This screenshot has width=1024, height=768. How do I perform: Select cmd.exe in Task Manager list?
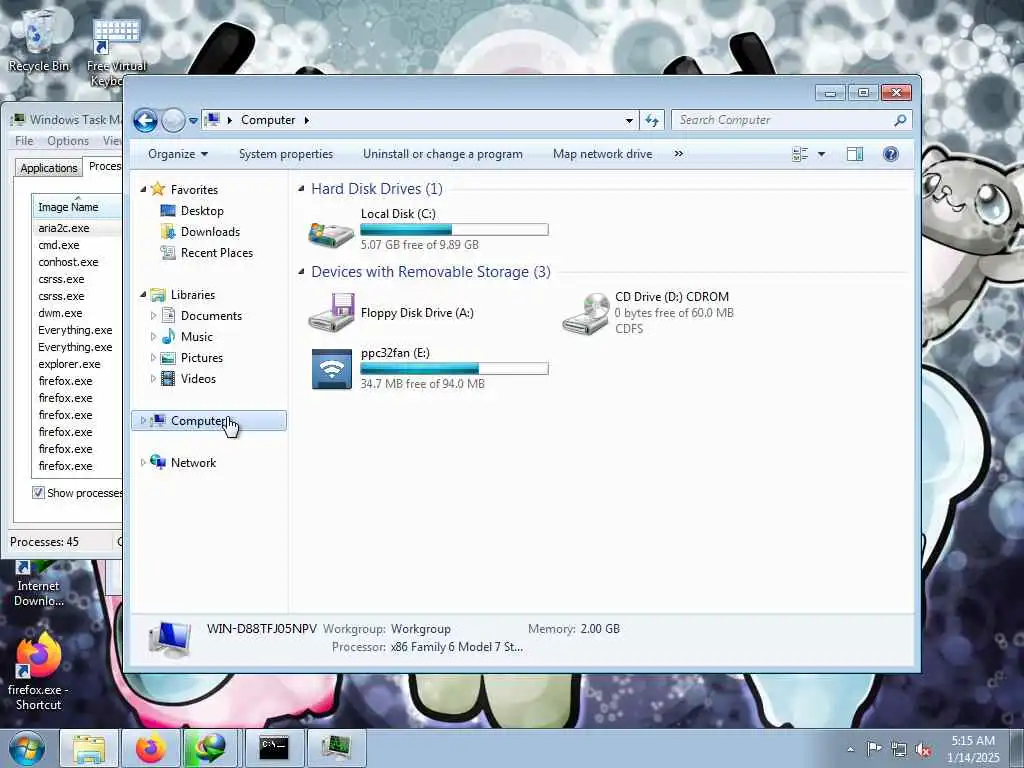(59, 245)
